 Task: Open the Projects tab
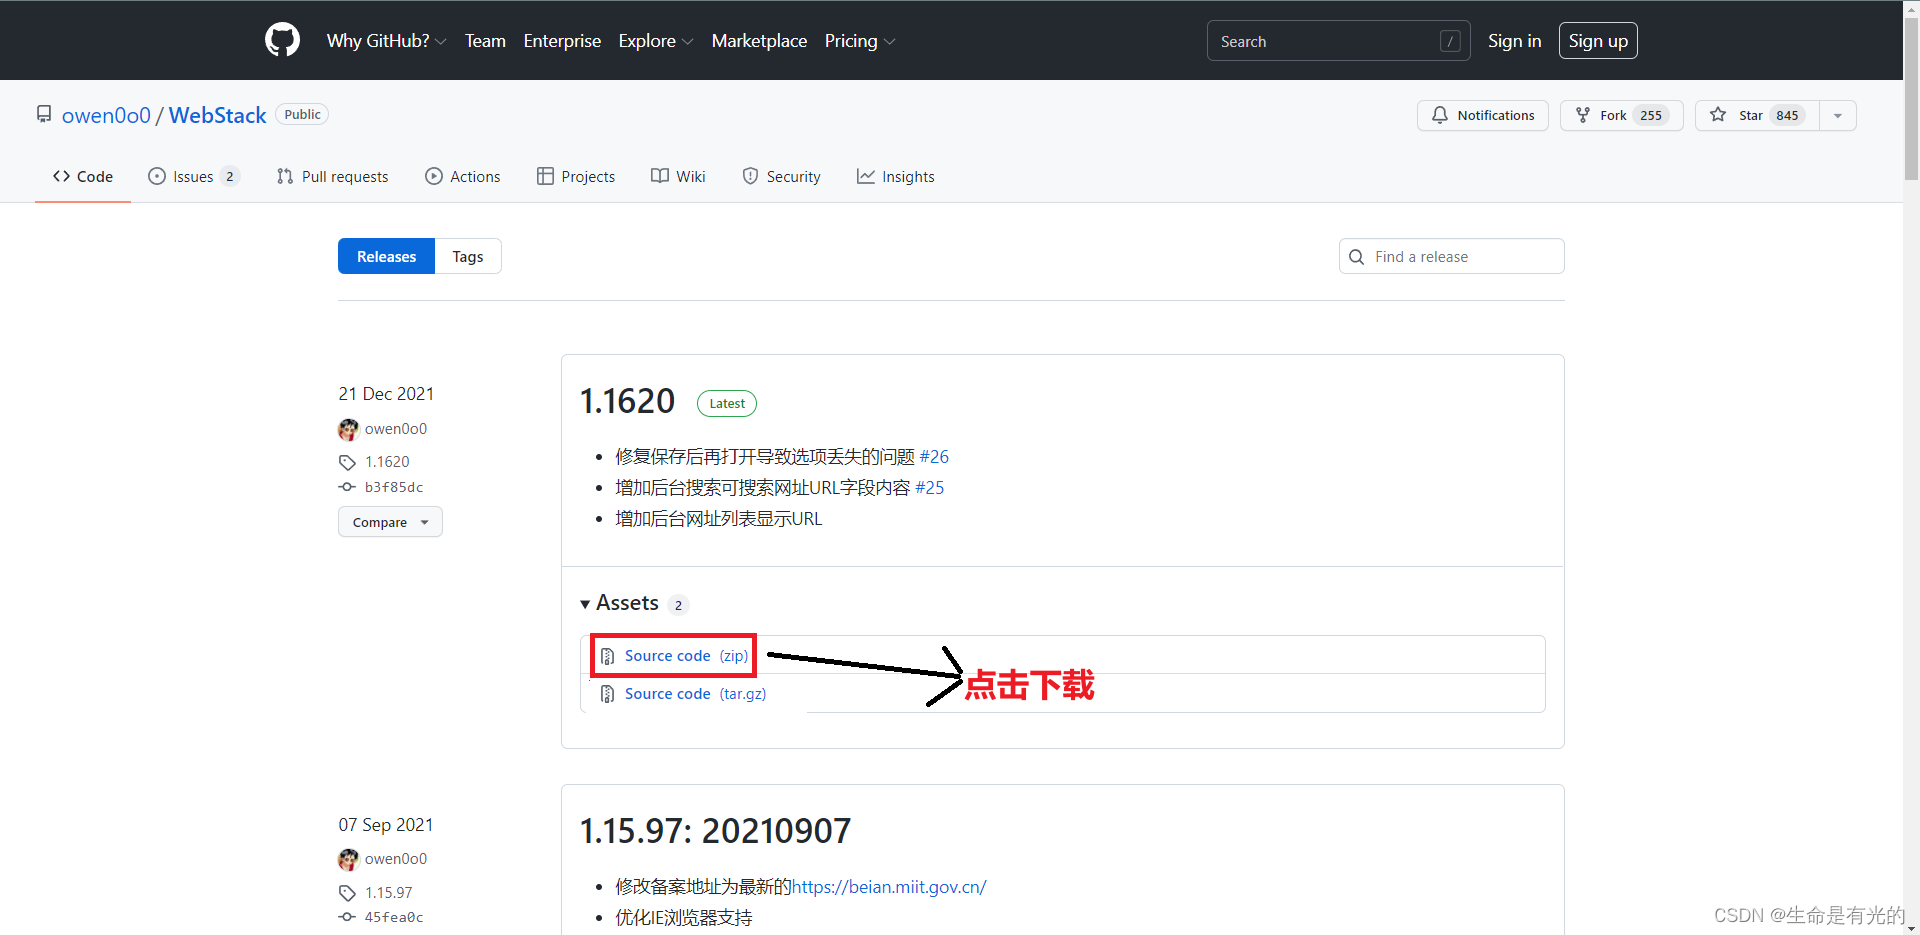[x=576, y=176]
